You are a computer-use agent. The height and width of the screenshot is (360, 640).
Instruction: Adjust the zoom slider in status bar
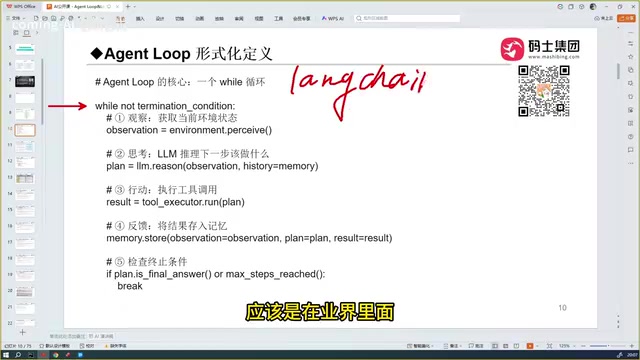click(x=607, y=346)
